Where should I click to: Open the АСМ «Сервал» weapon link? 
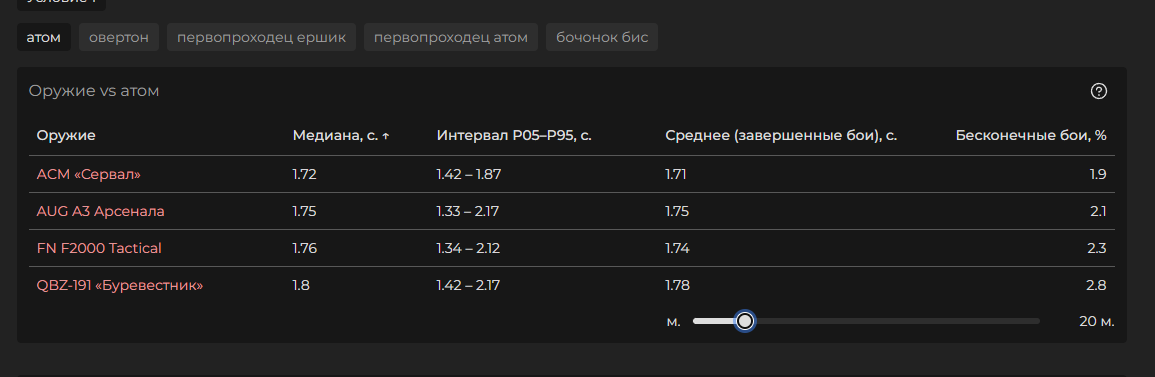(88, 175)
